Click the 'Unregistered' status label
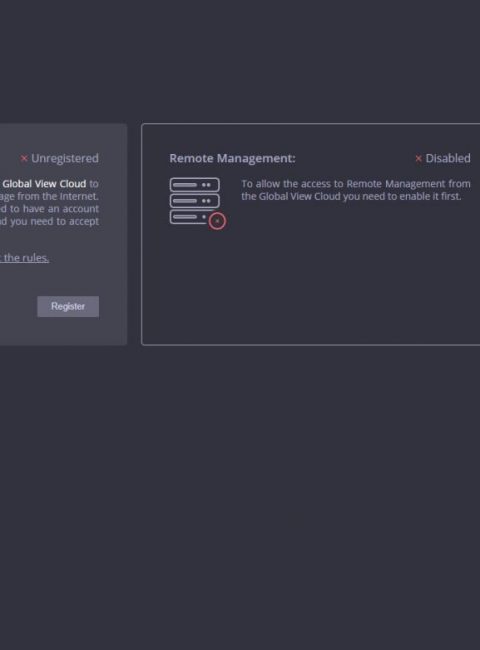 click(x=65, y=158)
